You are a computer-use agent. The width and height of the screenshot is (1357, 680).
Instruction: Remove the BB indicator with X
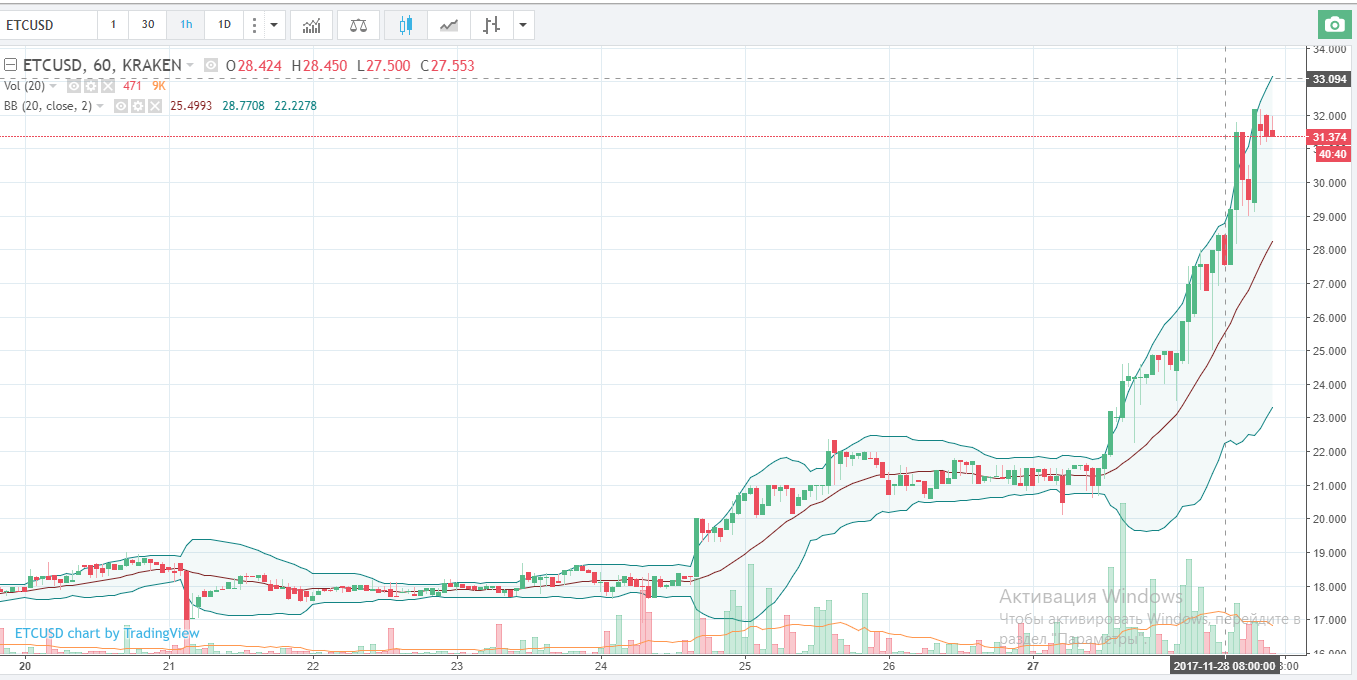pyautogui.click(x=154, y=106)
